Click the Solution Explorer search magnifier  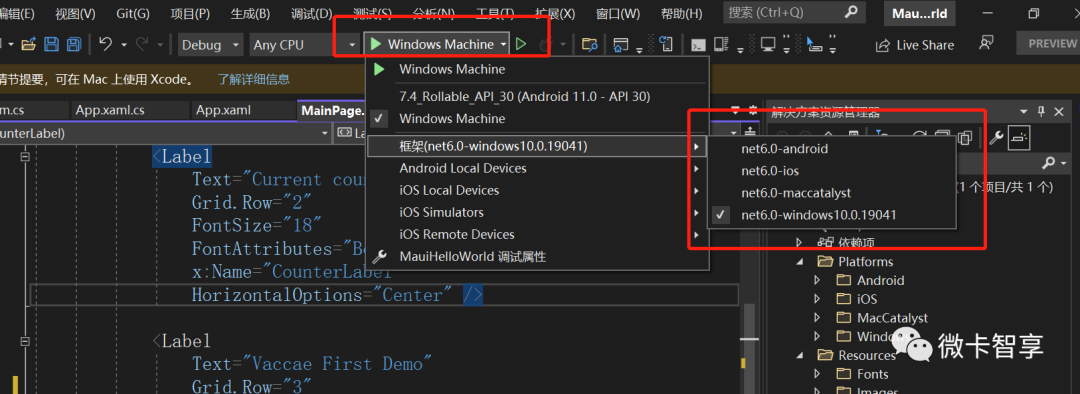(x=1048, y=164)
